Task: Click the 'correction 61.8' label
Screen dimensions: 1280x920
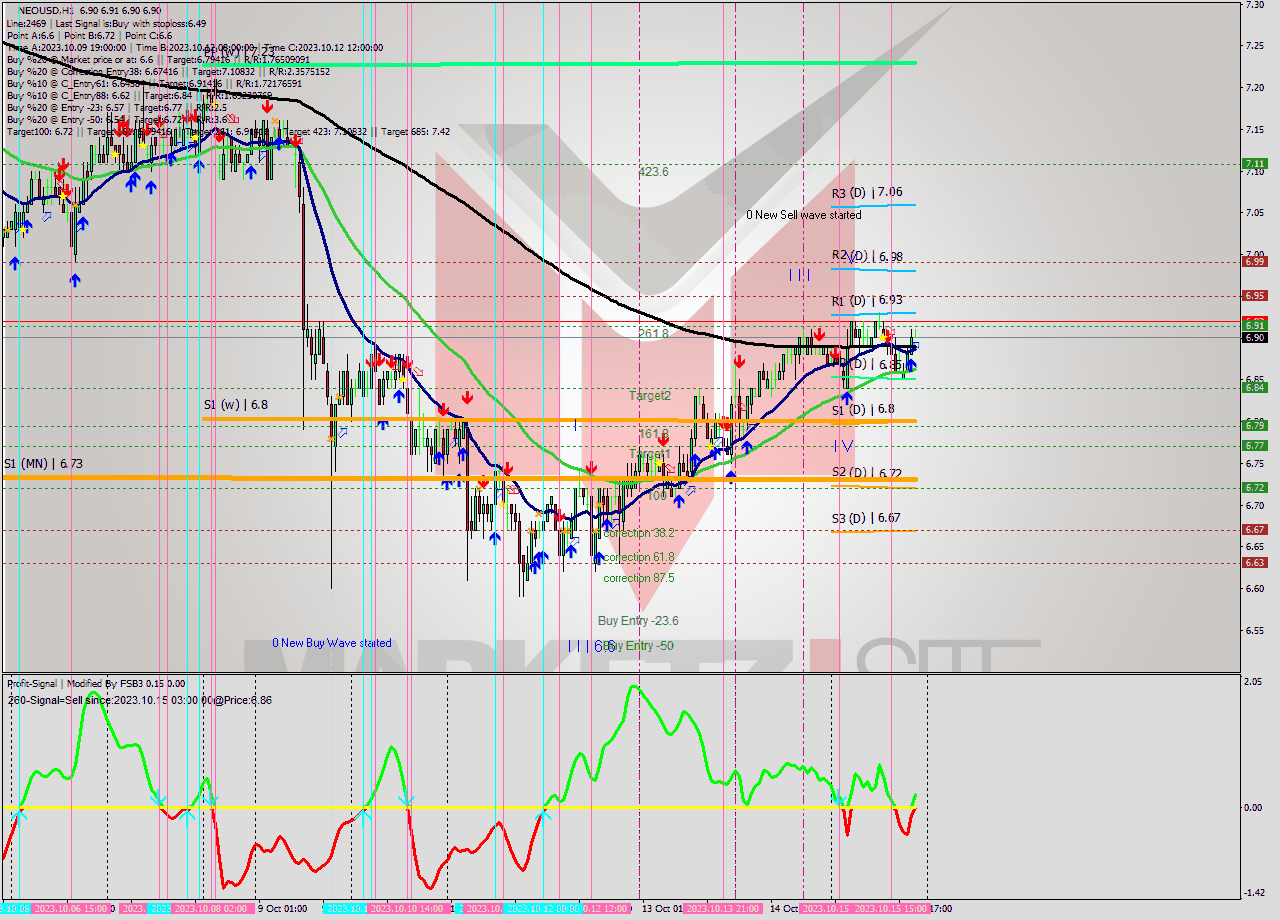Action: (x=639, y=557)
